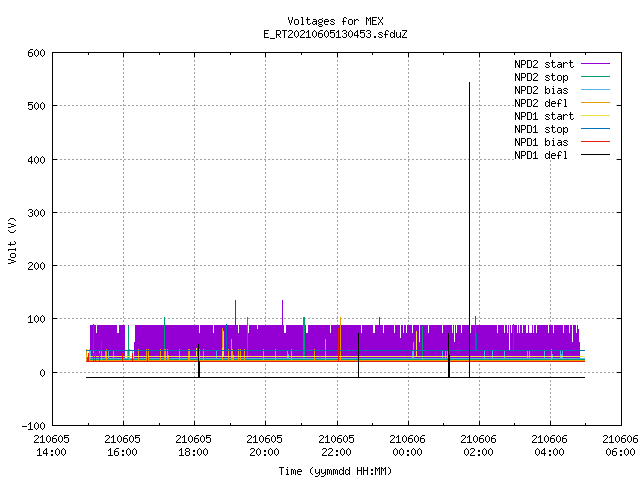Click the 210605 18:00 x-axis tick label

pos(193,446)
